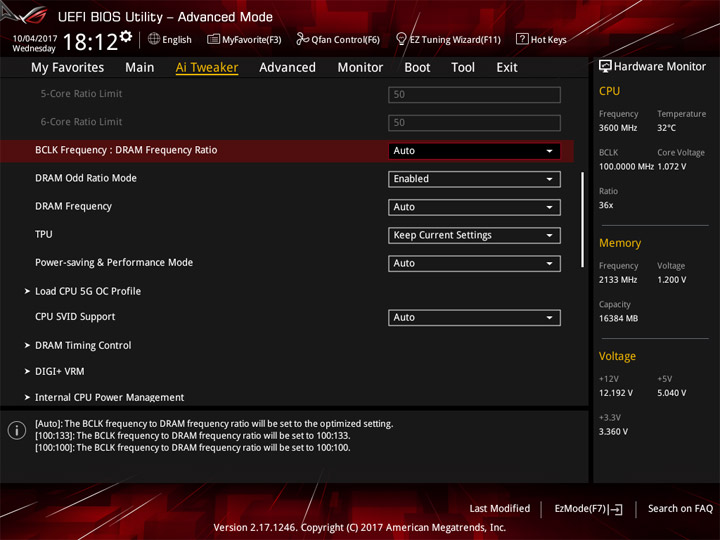Viewport: 720px width, 540px height.
Task: Launch Qfan Control(F6)
Action: pyautogui.click(x=345, y=39)
